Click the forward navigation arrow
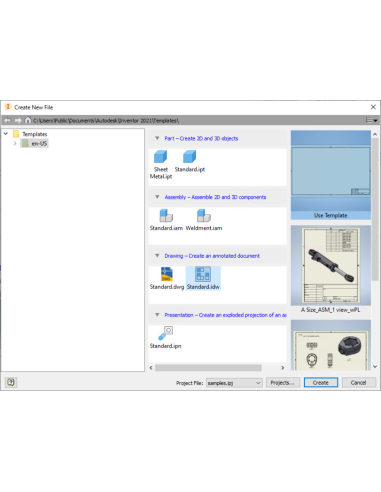Screen dimensions: 381x492 [18, 120]
